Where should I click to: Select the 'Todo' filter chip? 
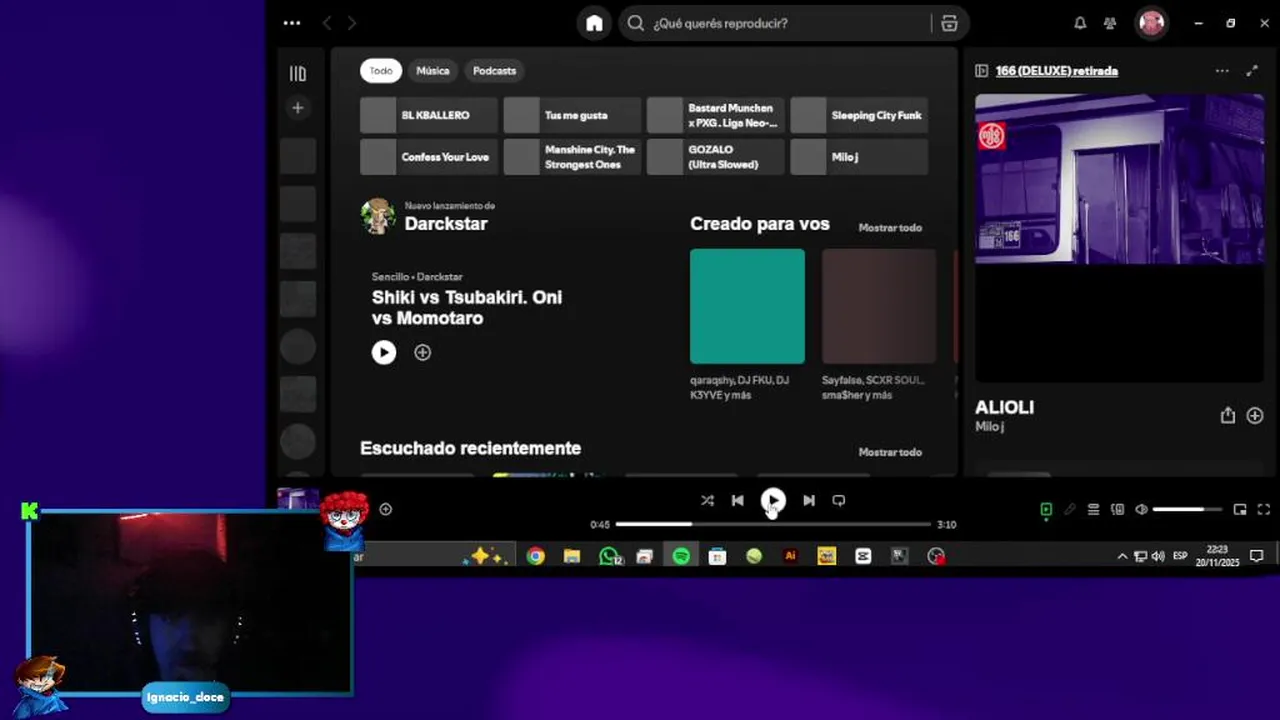tap(381, 71)
